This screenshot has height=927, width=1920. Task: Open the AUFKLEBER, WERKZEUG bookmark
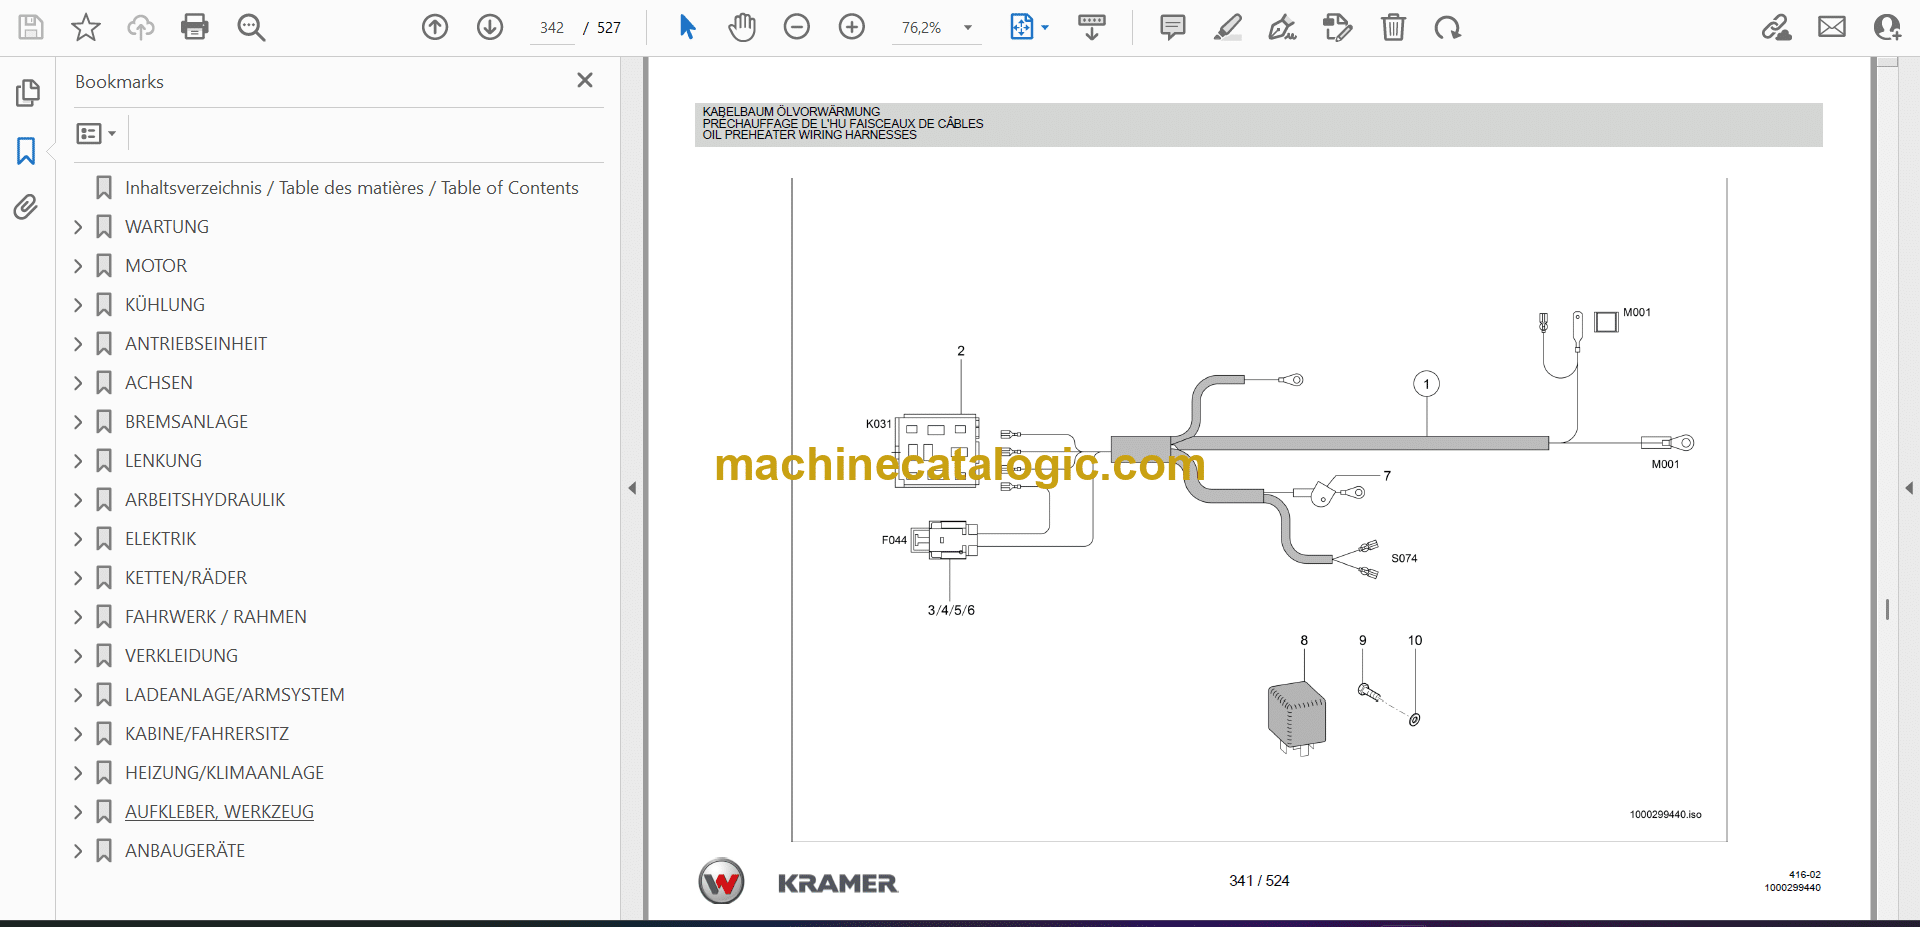click(x=219, y=812)
